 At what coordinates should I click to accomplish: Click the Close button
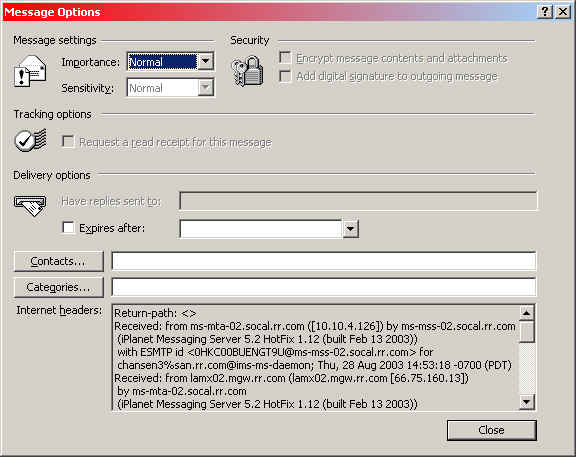pos(492,430)
